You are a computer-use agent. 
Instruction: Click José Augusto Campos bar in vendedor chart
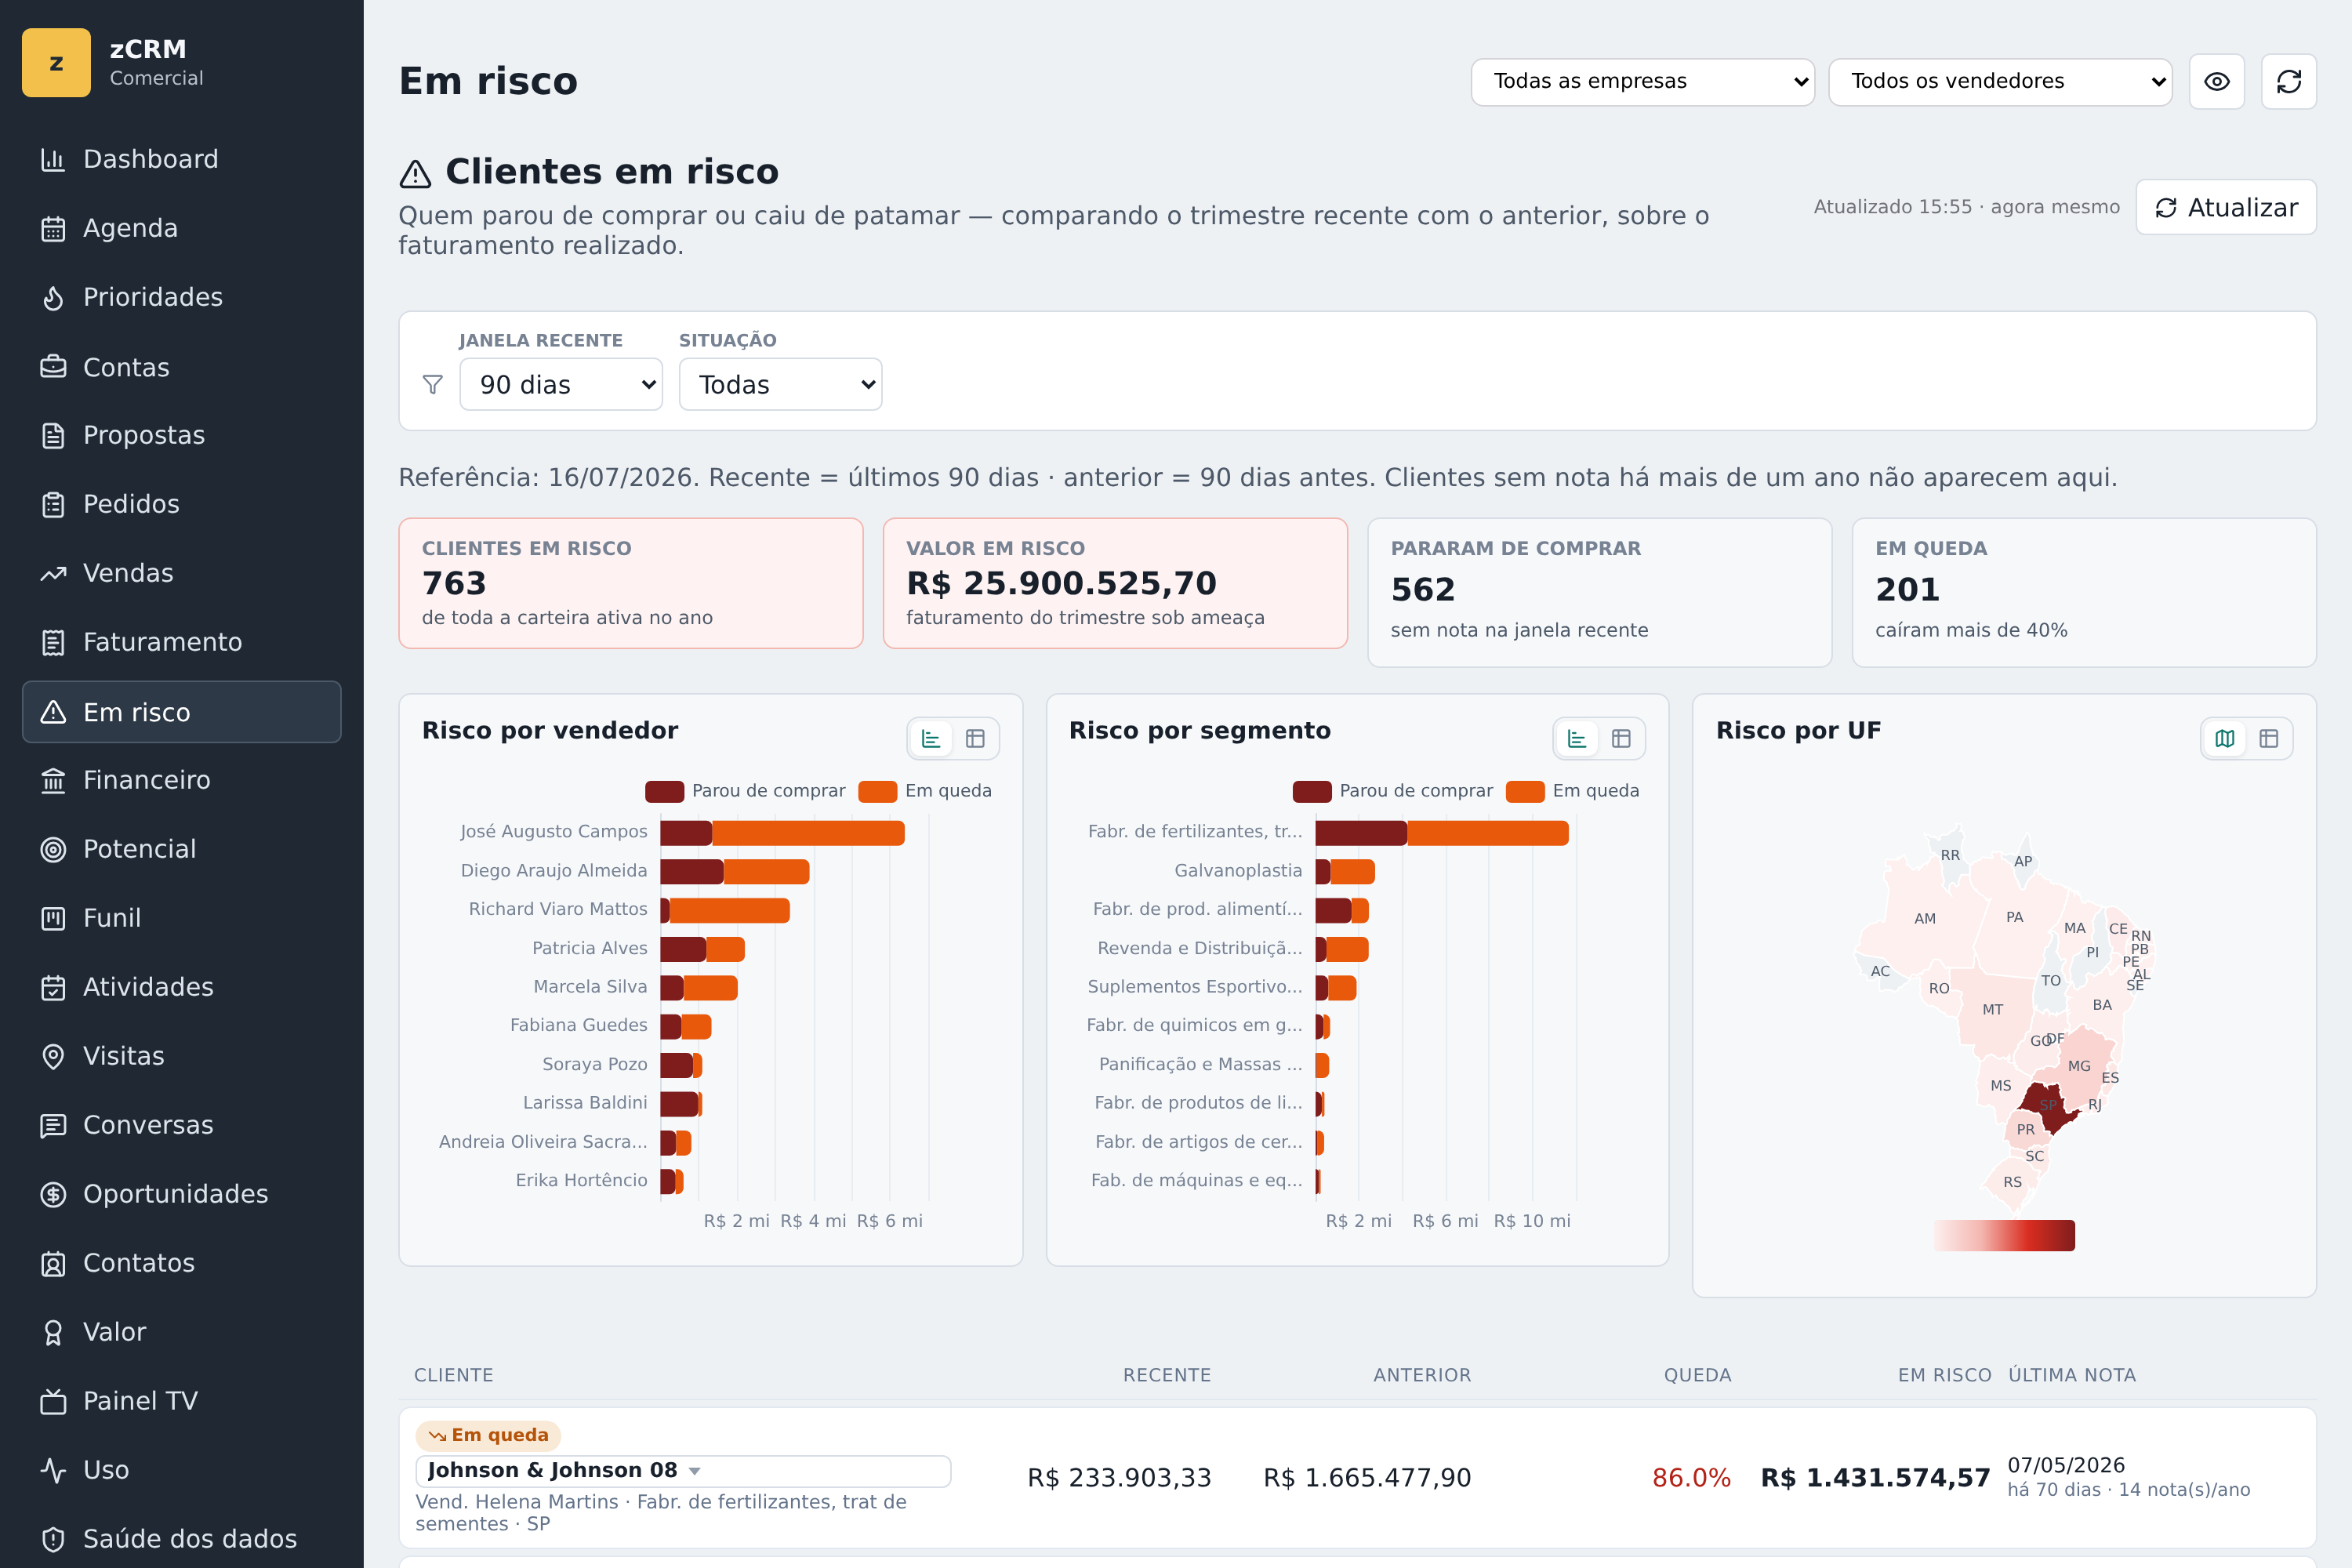click(x=782, y=832)
